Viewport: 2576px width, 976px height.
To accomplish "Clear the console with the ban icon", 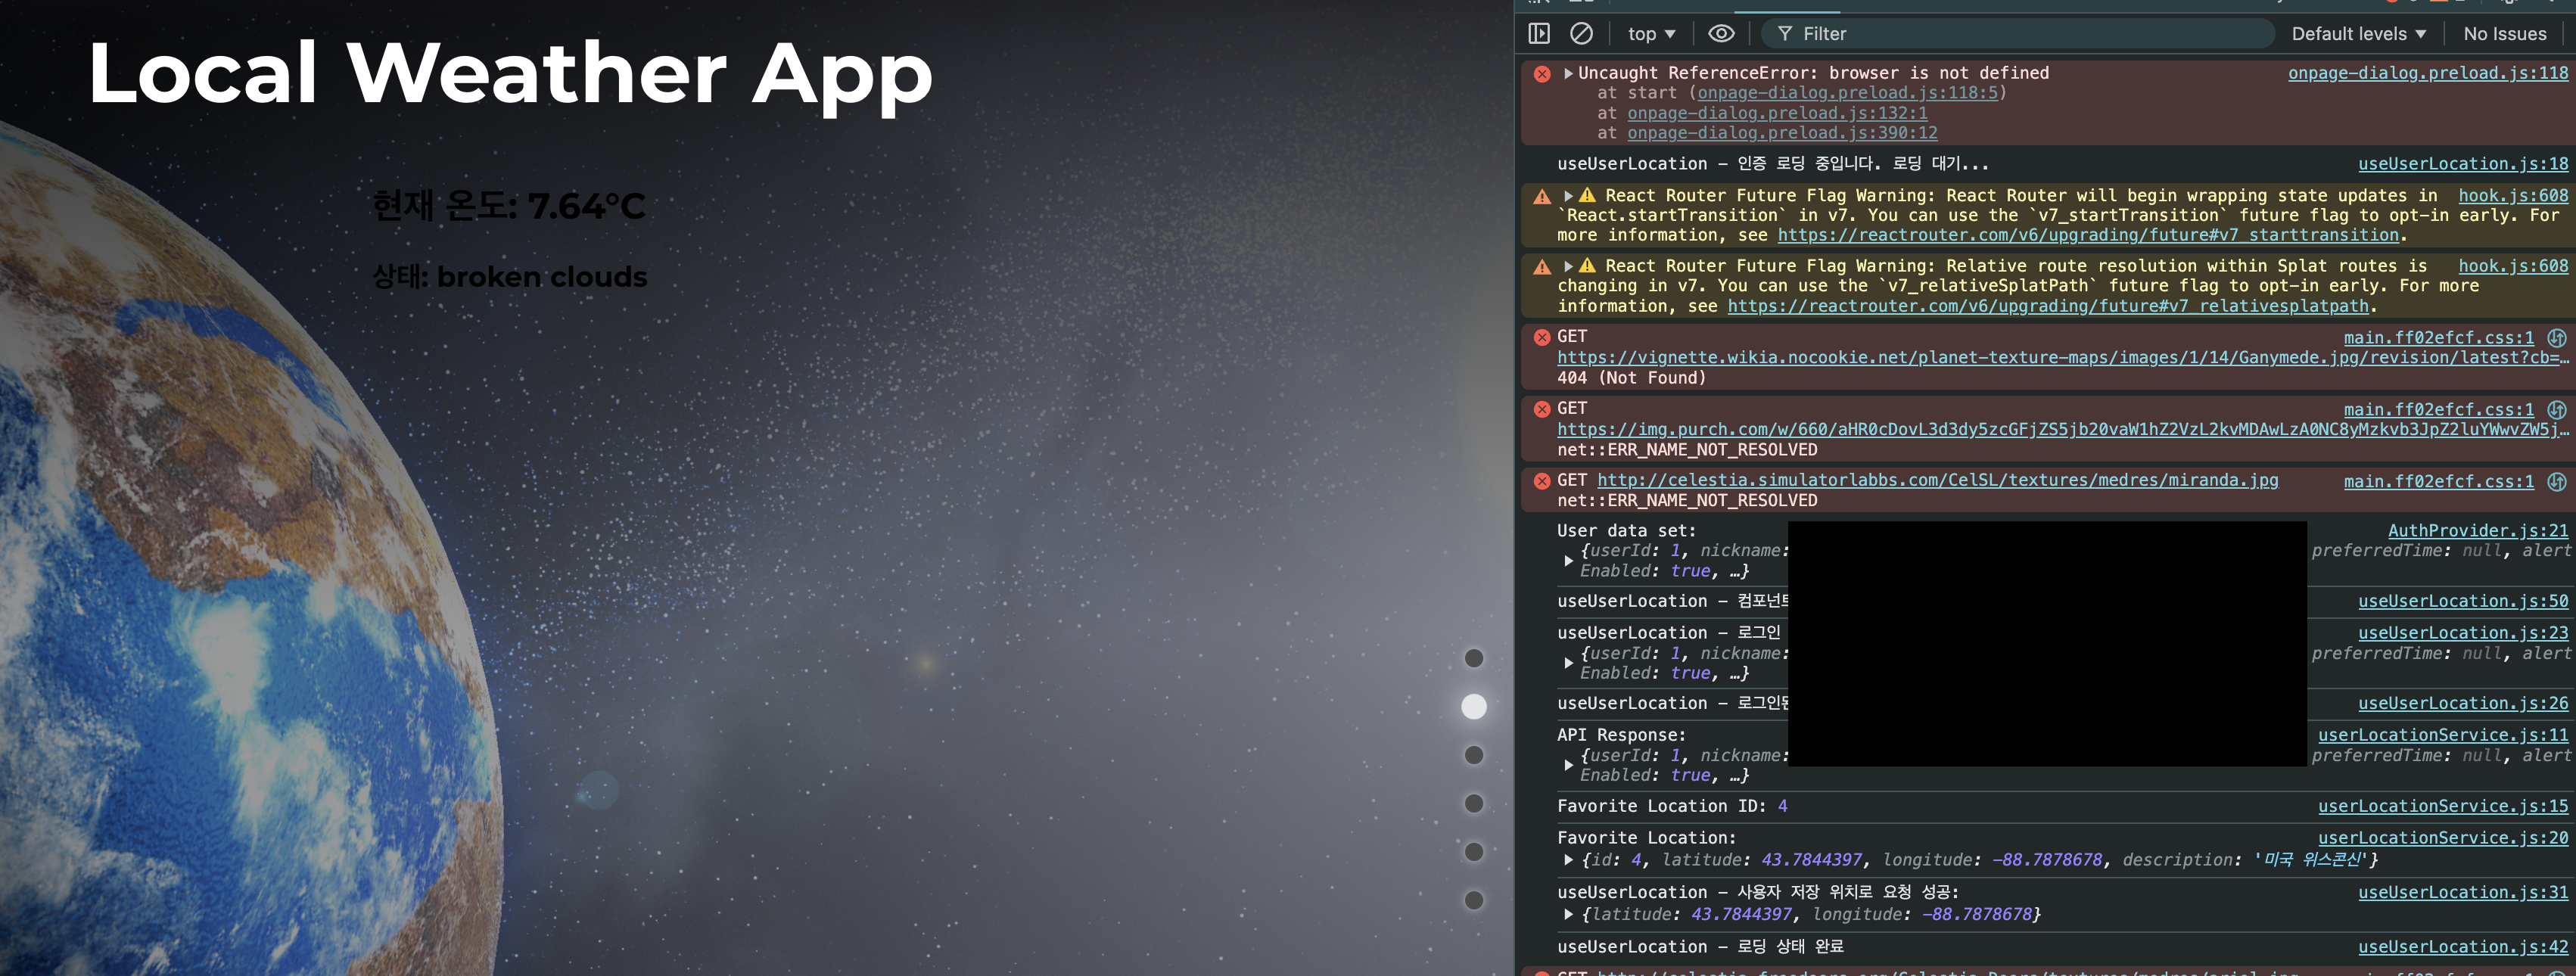I will [x=1581, y=34].
